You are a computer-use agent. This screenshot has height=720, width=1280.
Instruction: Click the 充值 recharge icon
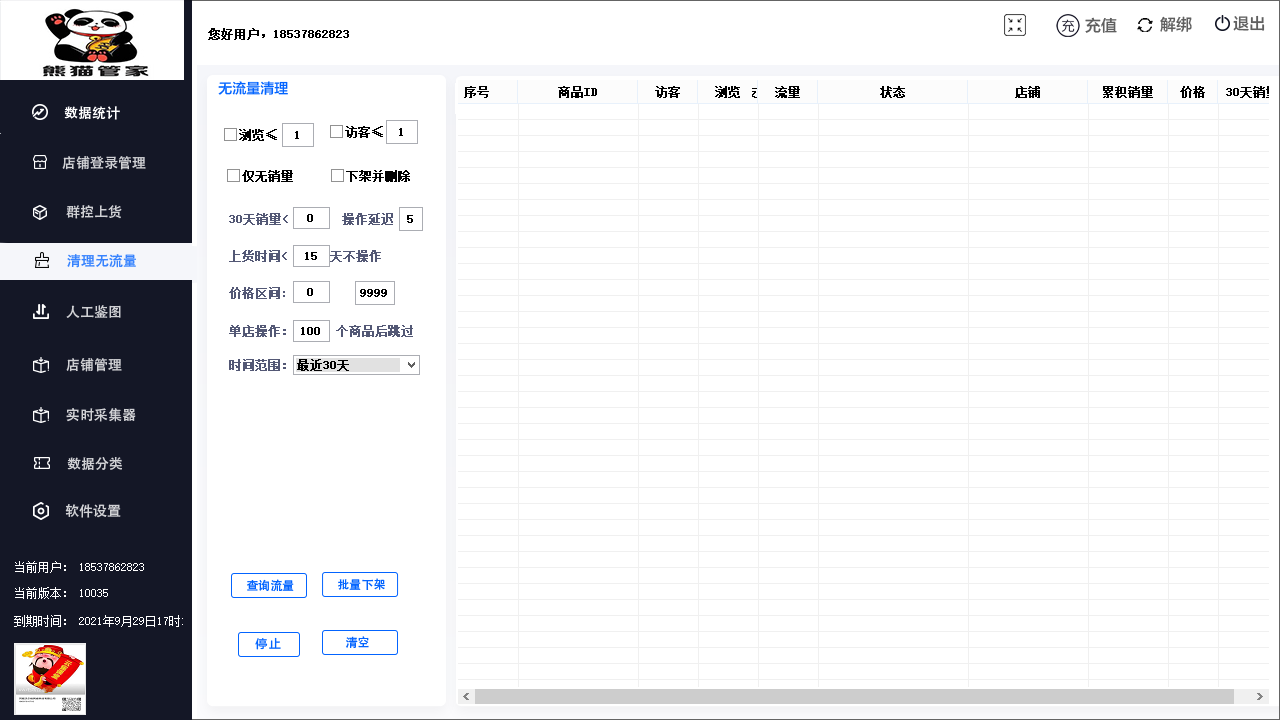1067,26
